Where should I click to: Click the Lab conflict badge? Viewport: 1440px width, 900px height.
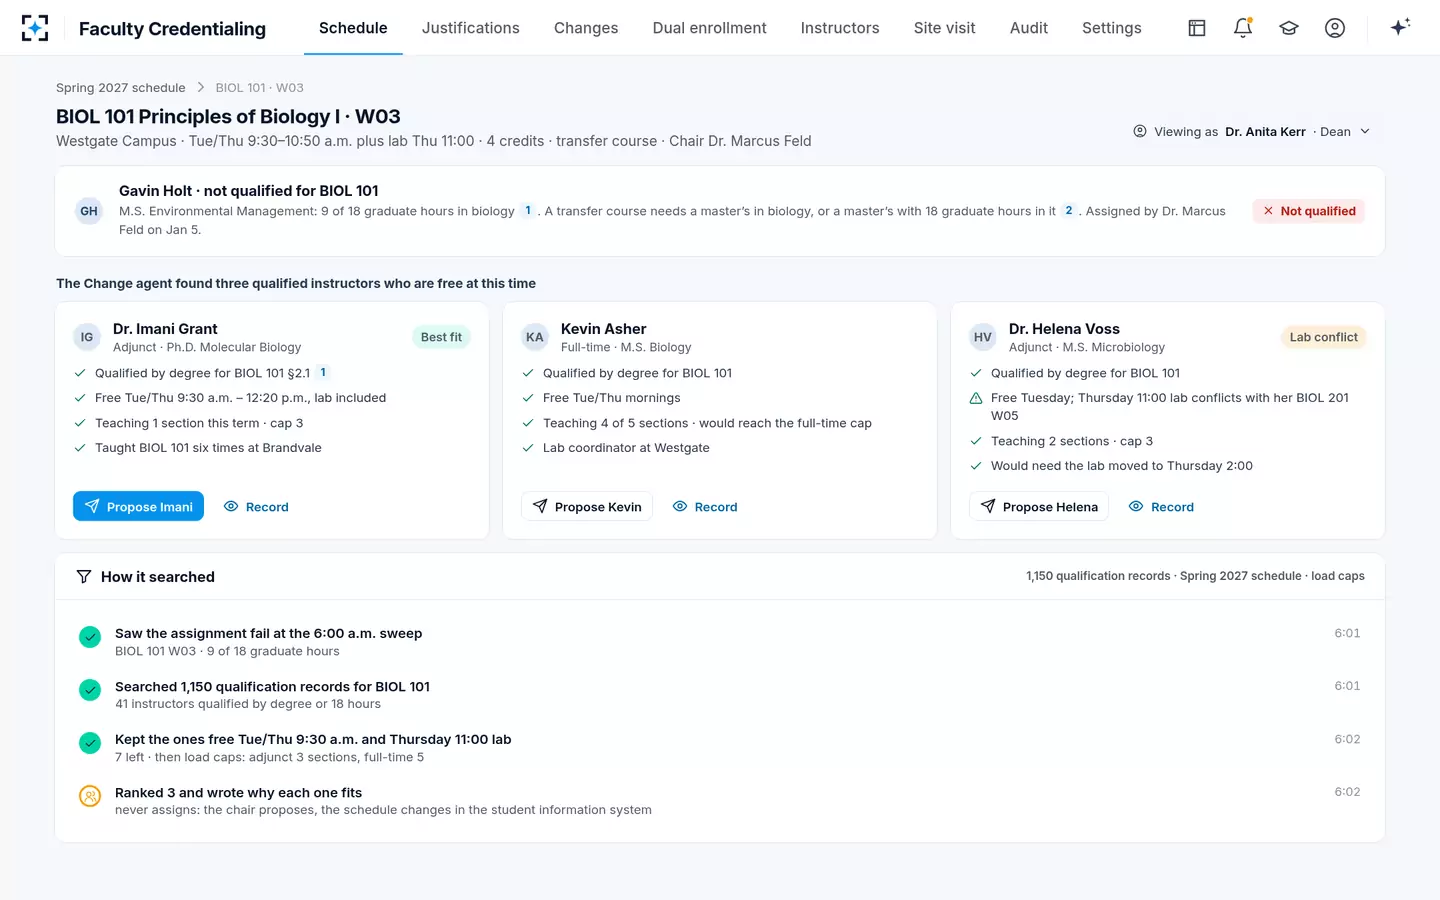pyautogui.click(x=1323, y=337)
